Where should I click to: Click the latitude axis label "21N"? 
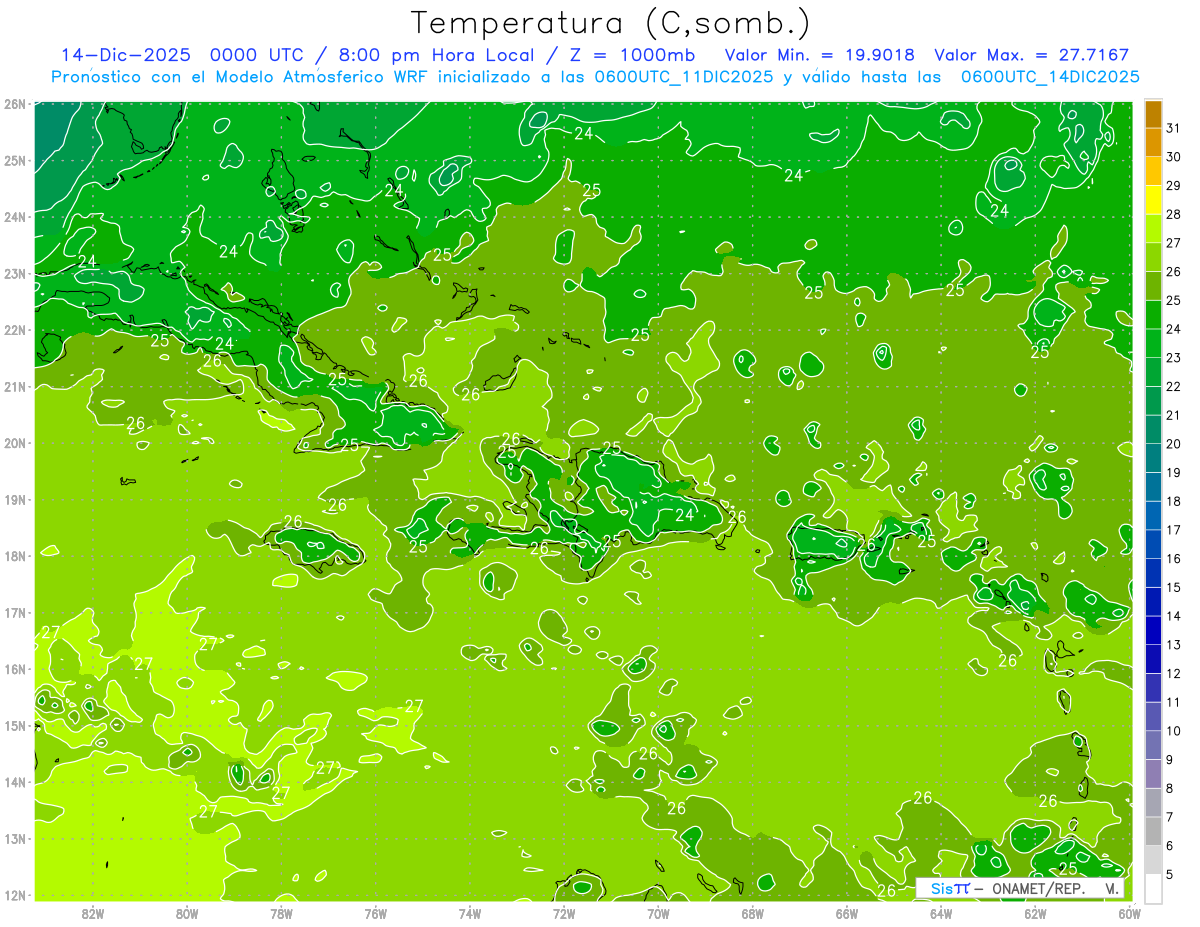15,387
